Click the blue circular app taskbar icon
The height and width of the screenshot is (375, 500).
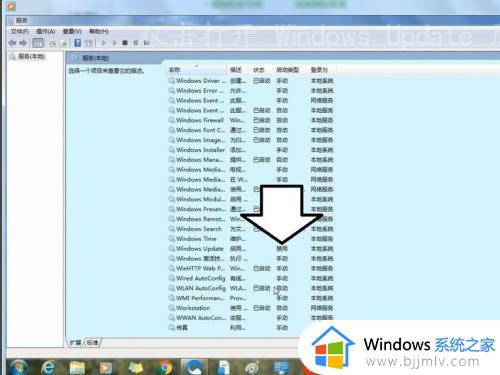pyautogui.click(x=194, y=367)
